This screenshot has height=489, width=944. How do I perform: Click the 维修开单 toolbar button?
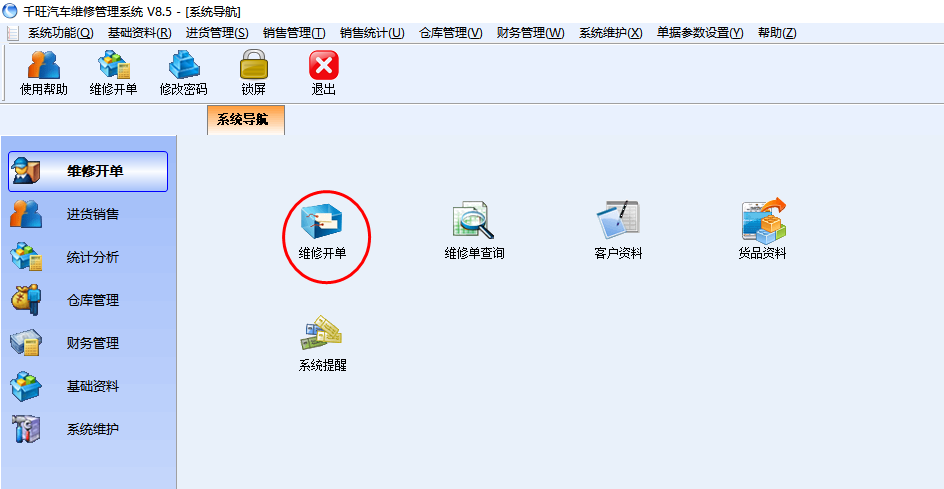coord(114,73)
